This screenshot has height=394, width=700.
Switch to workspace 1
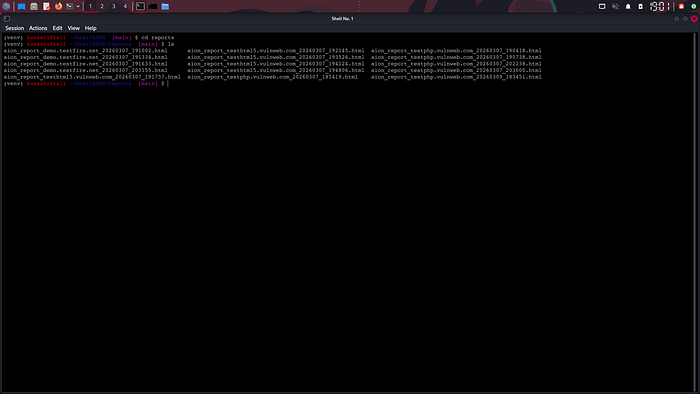tap(90, 6)
